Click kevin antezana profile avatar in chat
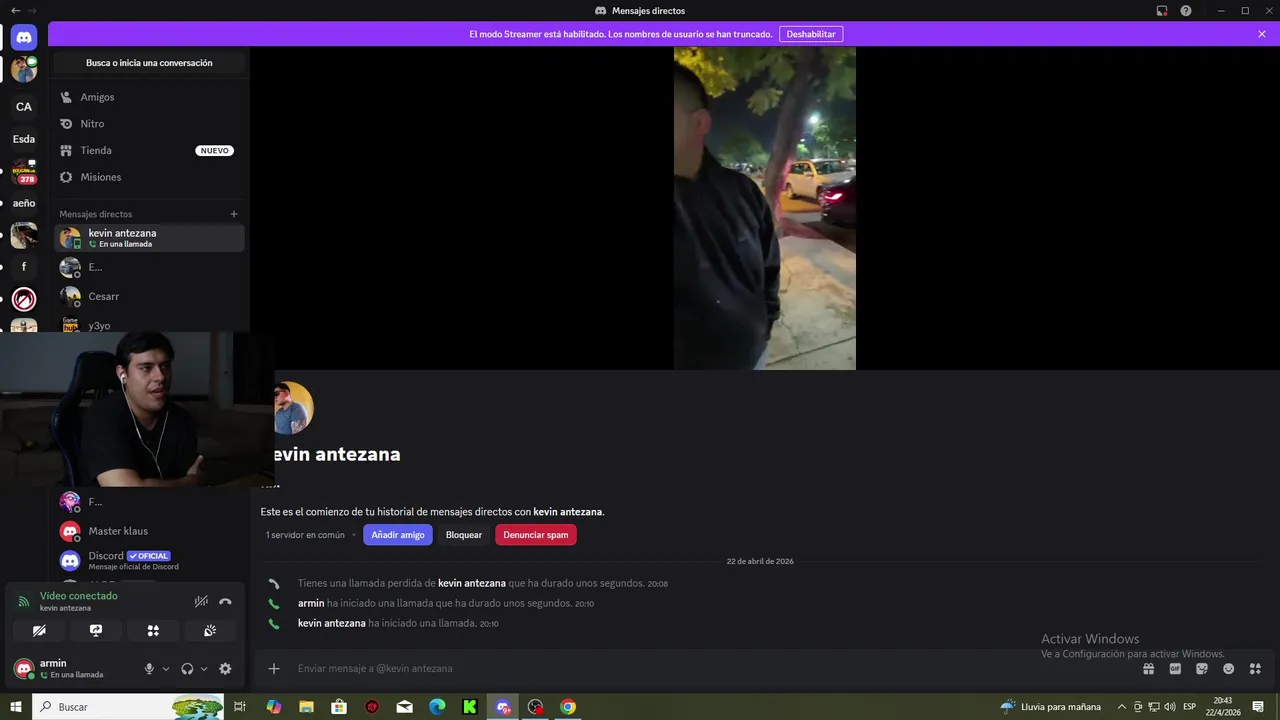Viewport: 1280px width, 720px height. [293, 408]
